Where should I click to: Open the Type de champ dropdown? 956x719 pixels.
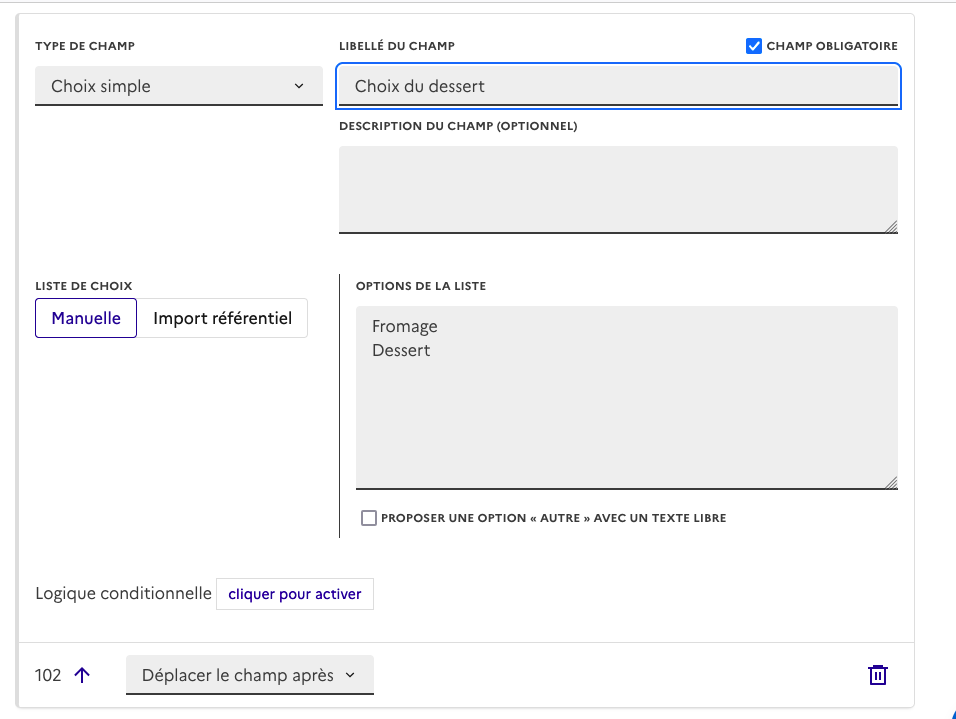click(178, 86)
